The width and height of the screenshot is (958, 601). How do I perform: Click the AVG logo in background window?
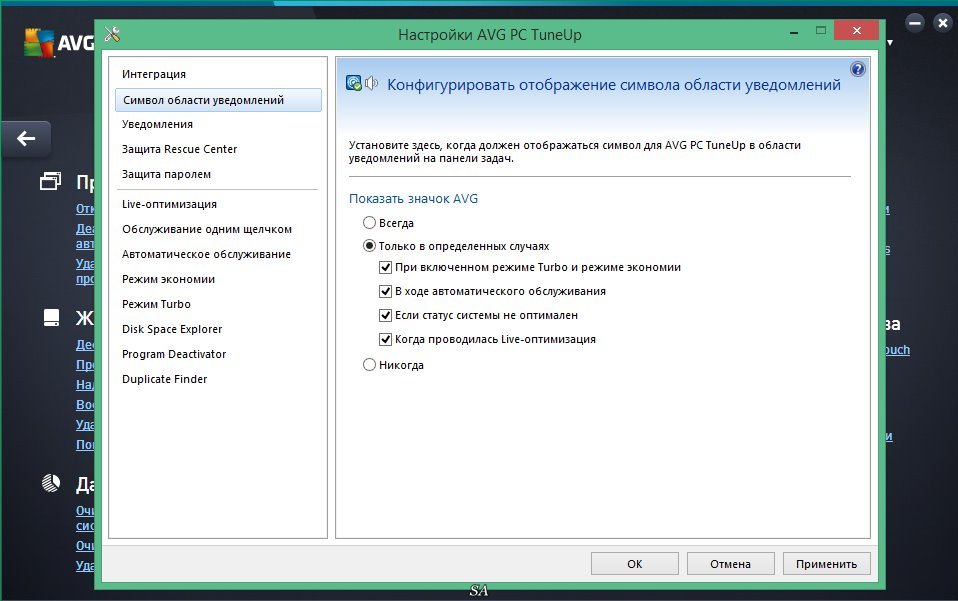click(x=59, y=43)
